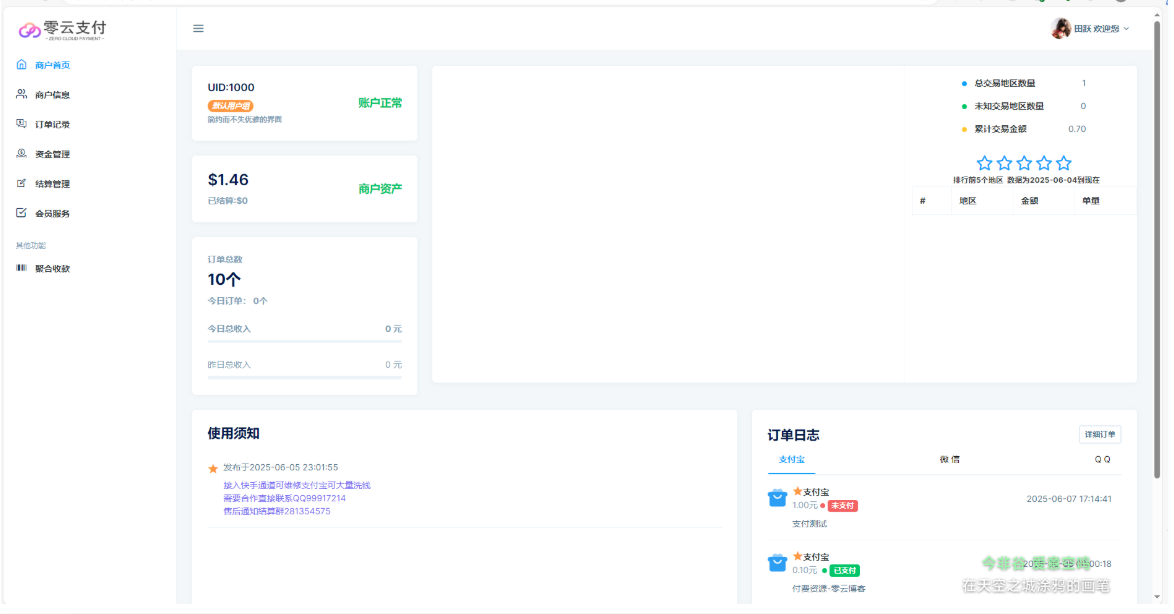
Task: Open the user dropdown arrow beside 欢迎您
Action: [x=1126, y=28]
